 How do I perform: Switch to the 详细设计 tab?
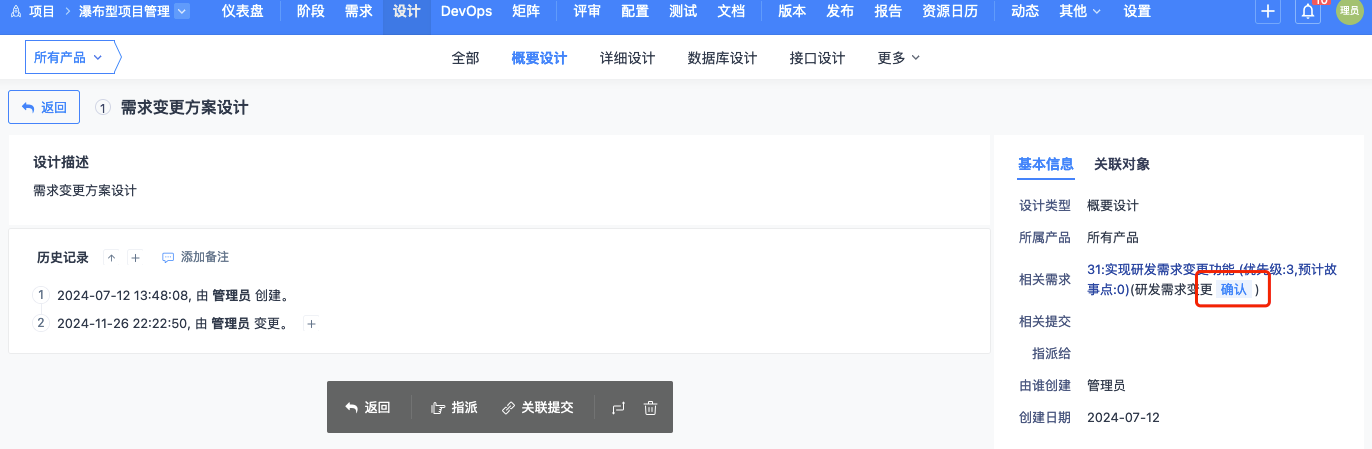(x=627, y=58)
